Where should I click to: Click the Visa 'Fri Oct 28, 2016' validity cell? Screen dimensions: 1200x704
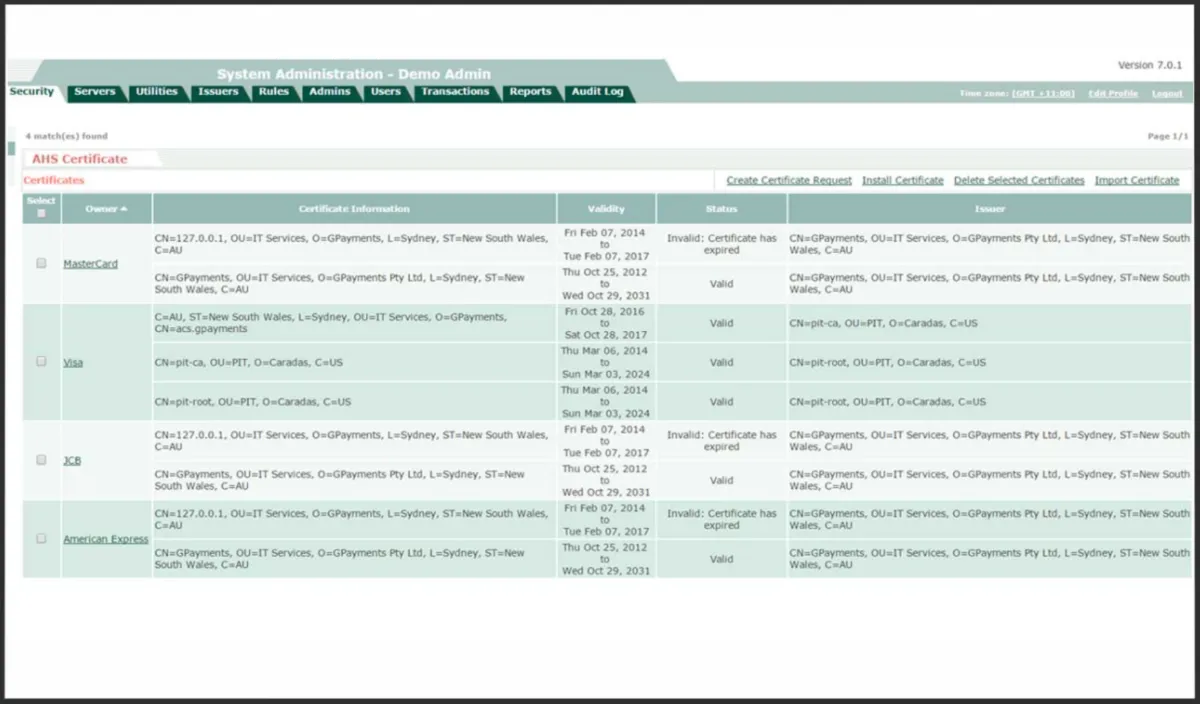click(x=606, y=323)
